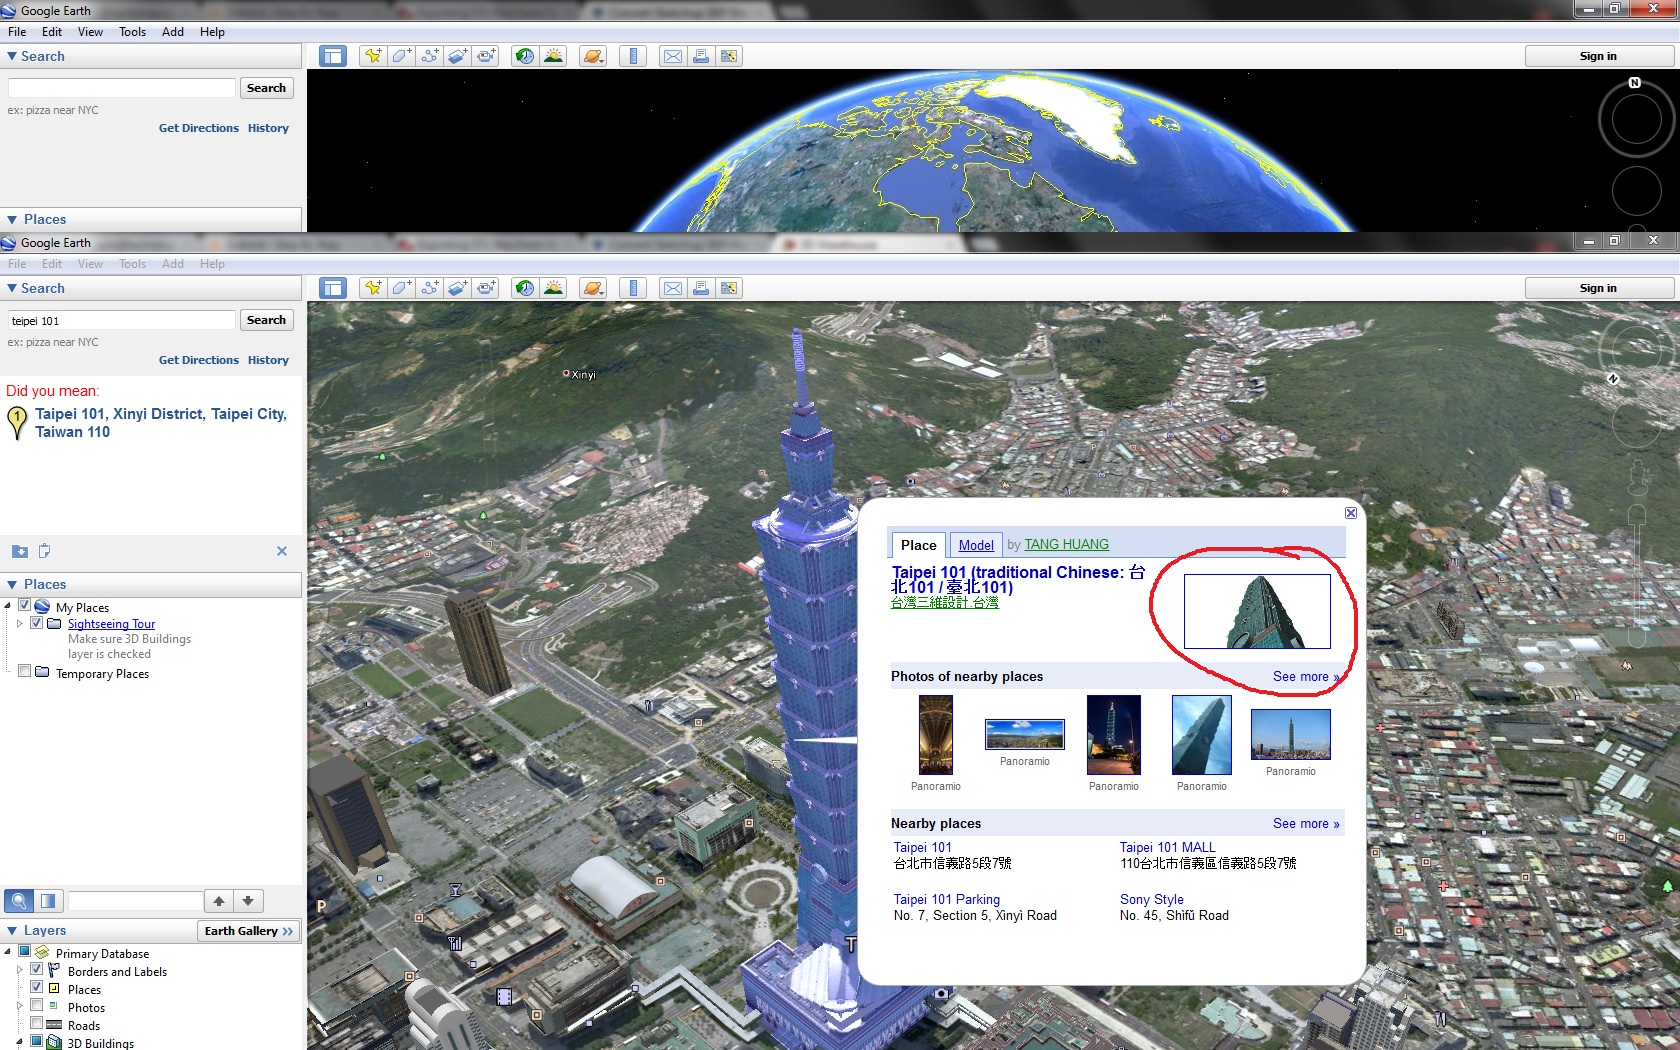Click historical imagery clock icon in lower window toolbar
The width and height of the screenshot is (1680, 1050).
[525, 288]
